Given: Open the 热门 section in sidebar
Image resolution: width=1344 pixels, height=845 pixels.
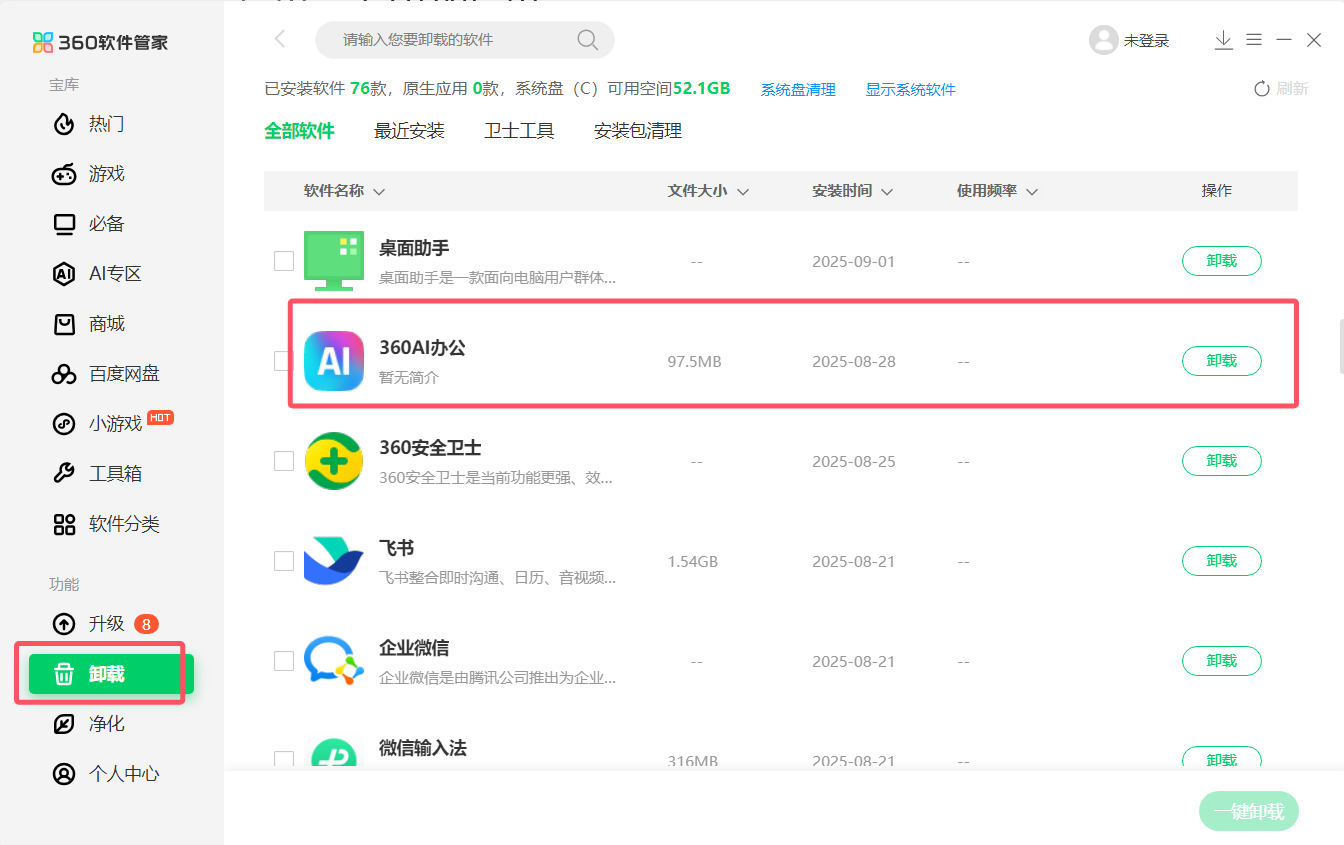Looking at the screenshot, I should pyautogui.click(x=105, y=124).
